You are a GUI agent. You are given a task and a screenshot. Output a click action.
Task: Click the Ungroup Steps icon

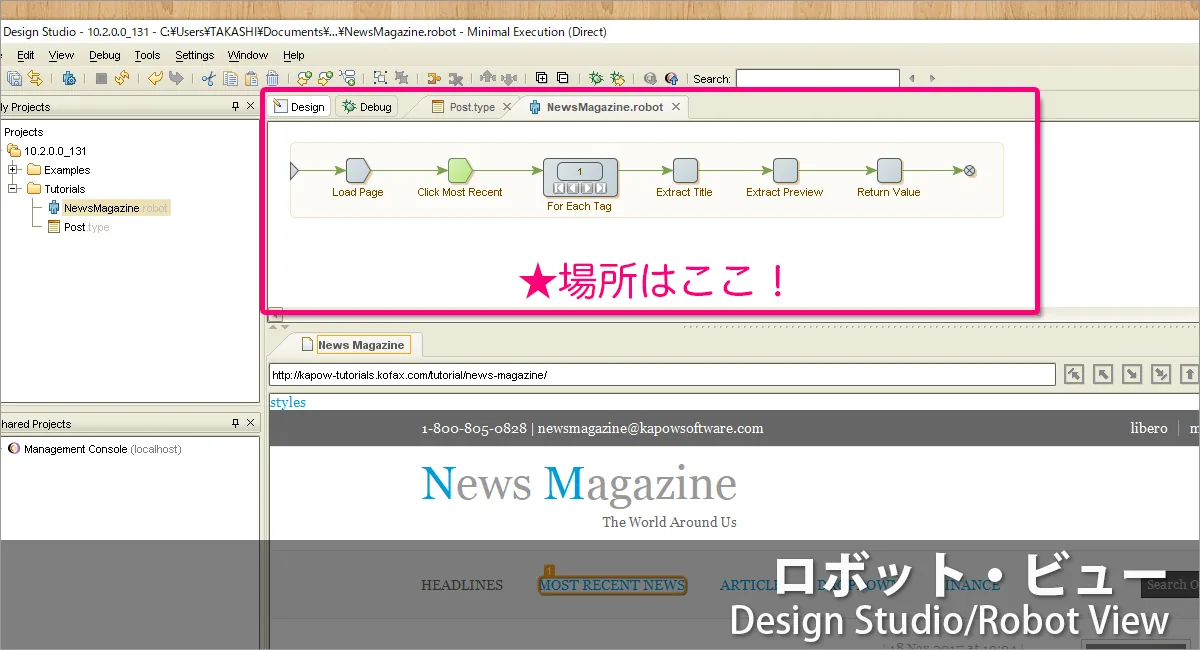point(402,78)
